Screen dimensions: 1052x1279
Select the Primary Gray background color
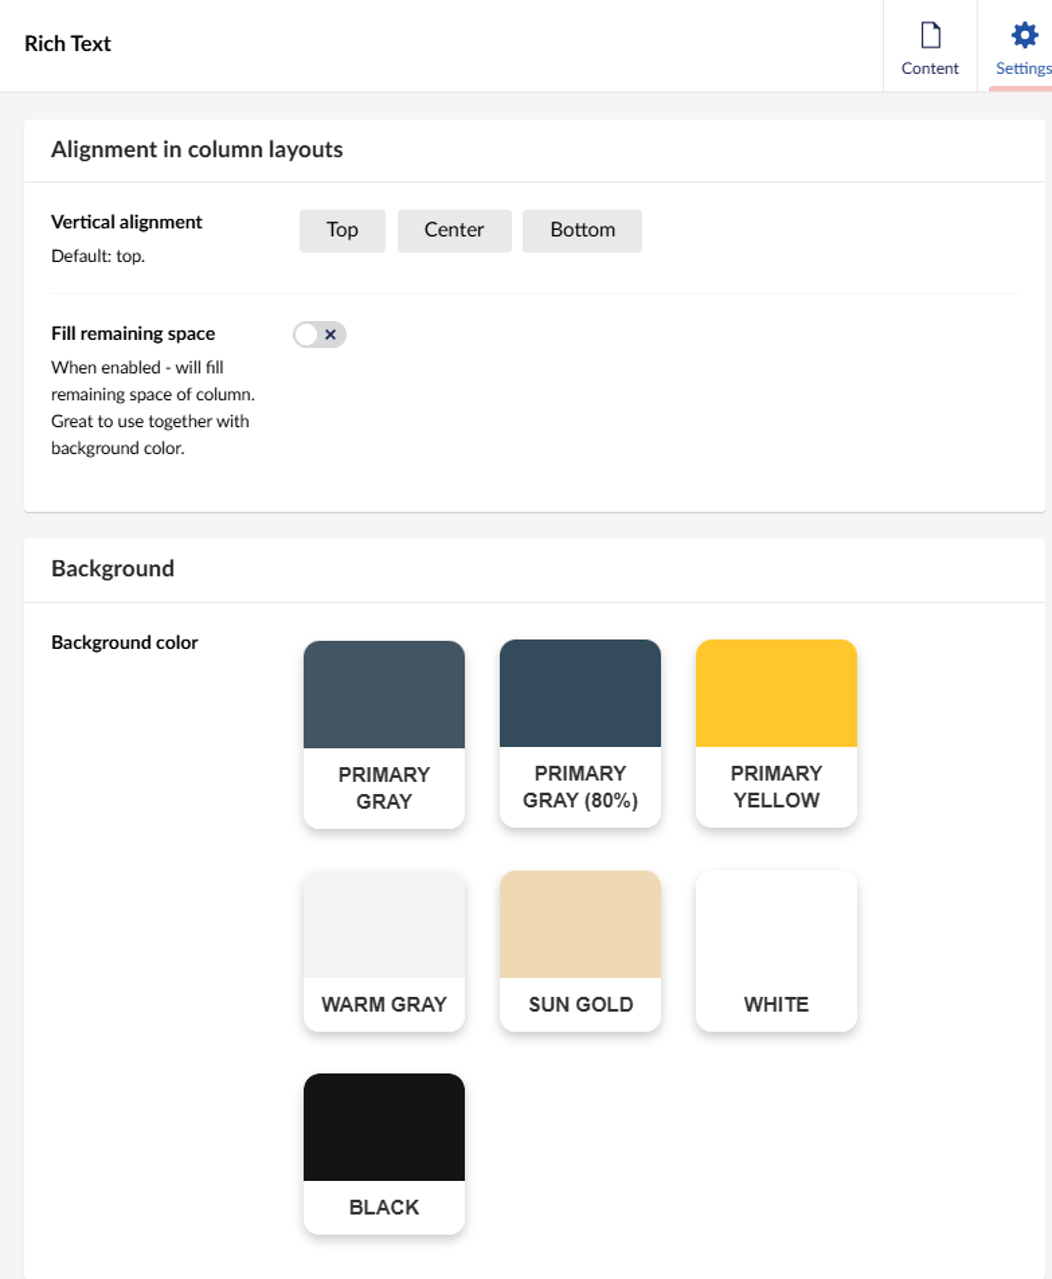tap(384, 734)
